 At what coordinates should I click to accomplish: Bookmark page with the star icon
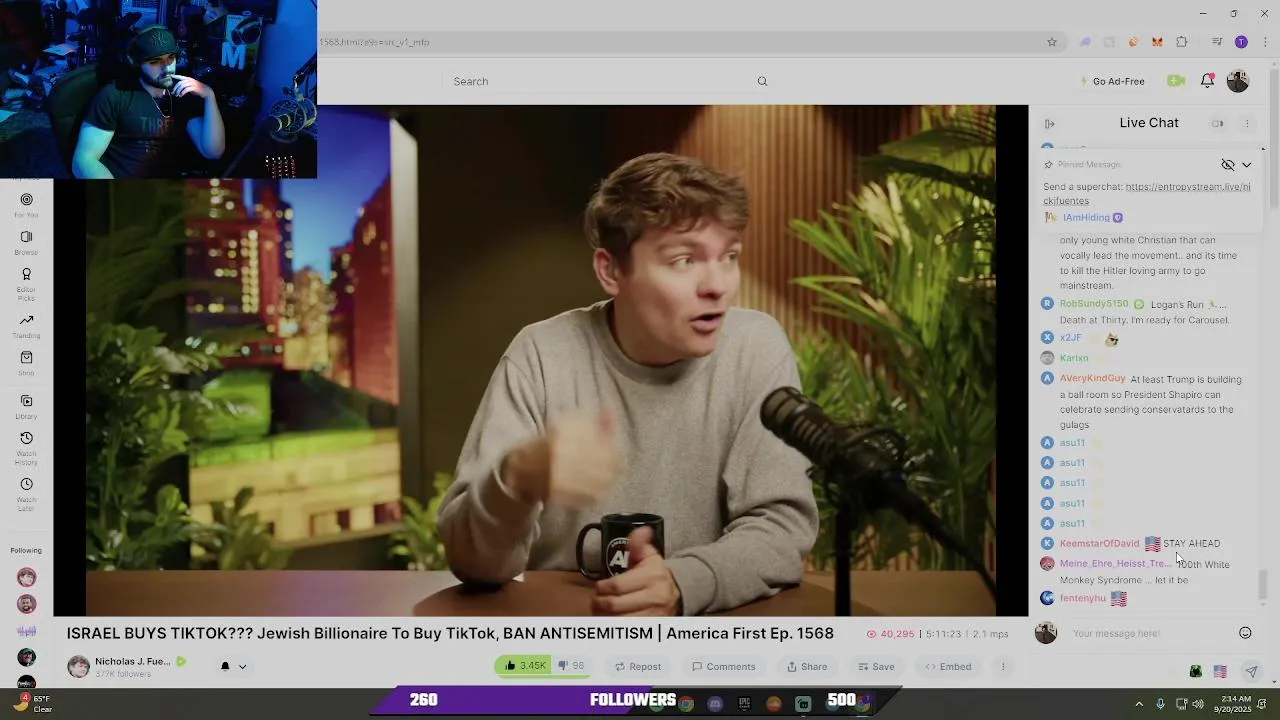tap(1052, 42)
